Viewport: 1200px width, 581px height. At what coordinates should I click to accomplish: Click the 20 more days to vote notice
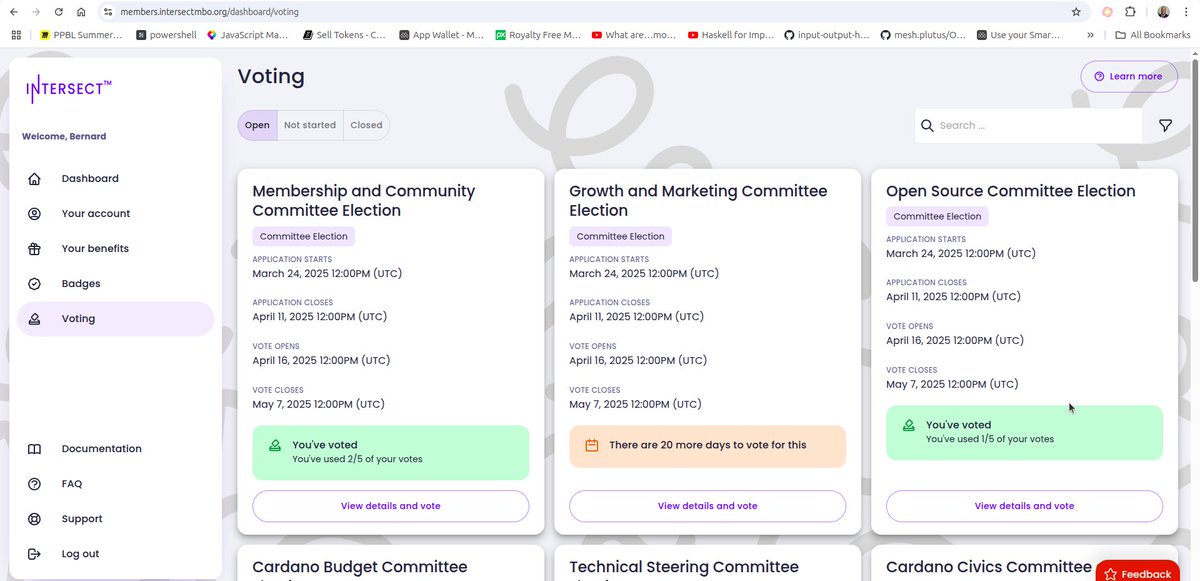pyautogui.click(x=707, y=445)
